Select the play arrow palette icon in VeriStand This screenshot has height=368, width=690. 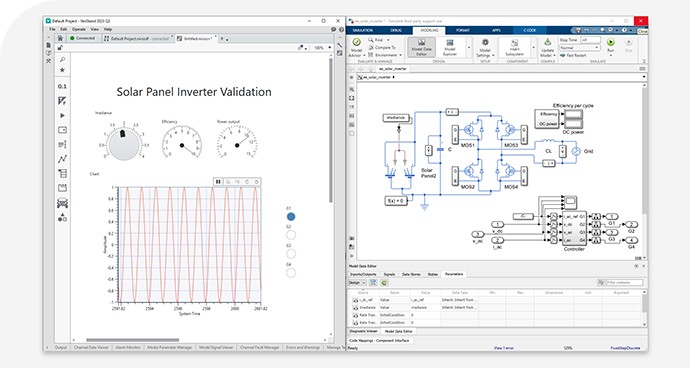coord(62,115)
